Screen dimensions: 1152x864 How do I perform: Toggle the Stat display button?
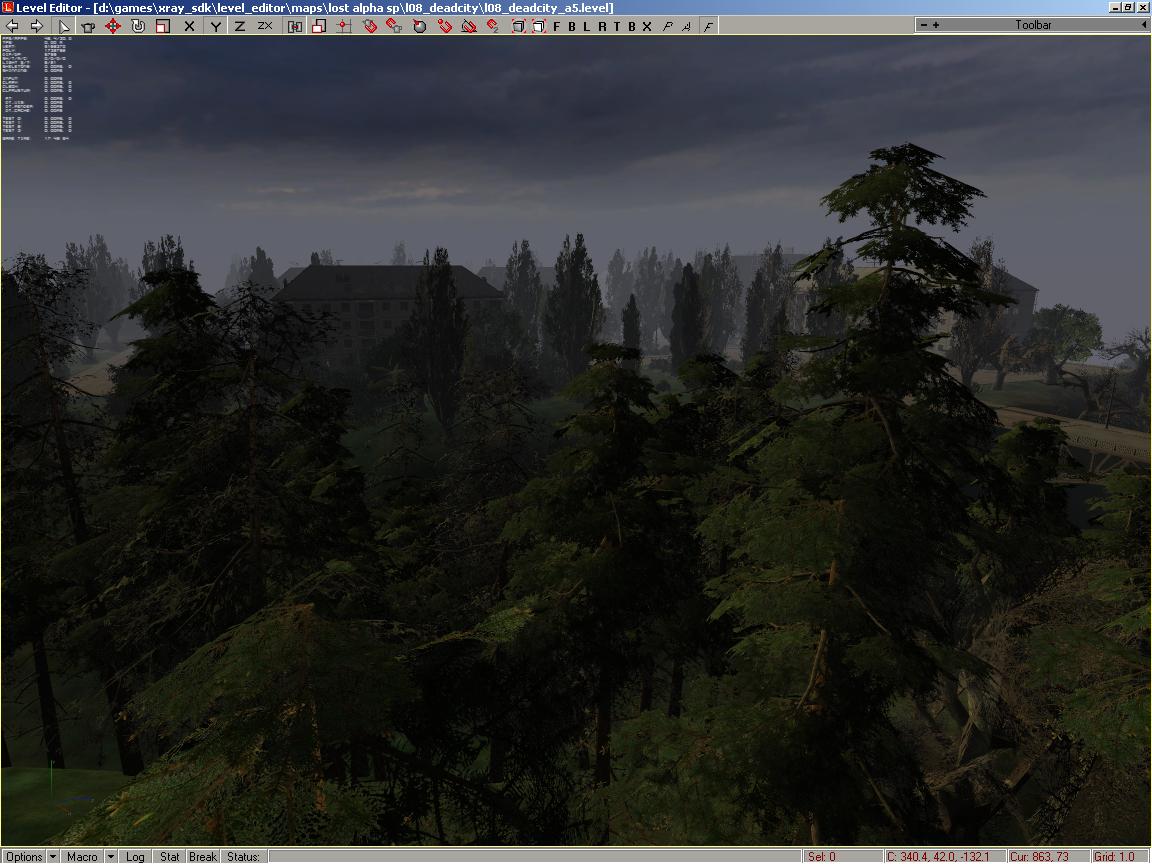tap(170, 857)
